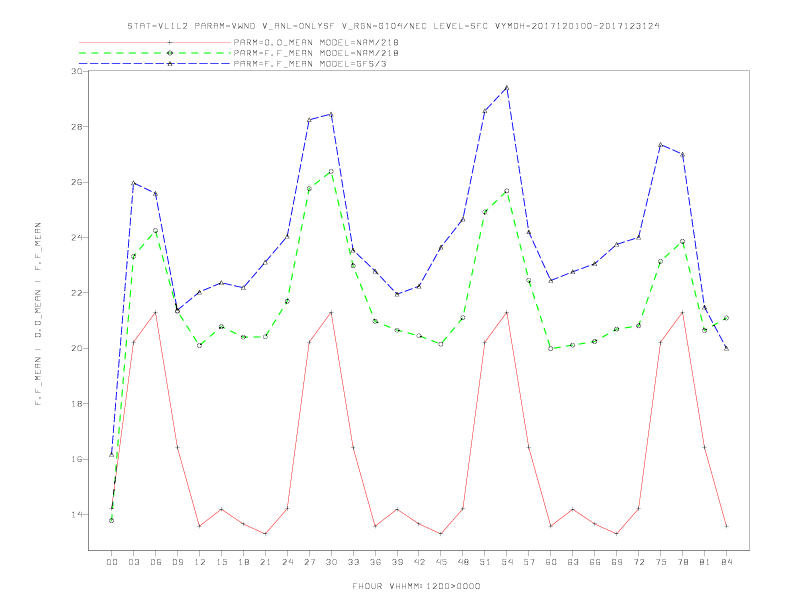Click the green dashed legend line sample
The width and height of the screenshot is (792, 612).
pos(155,53)
